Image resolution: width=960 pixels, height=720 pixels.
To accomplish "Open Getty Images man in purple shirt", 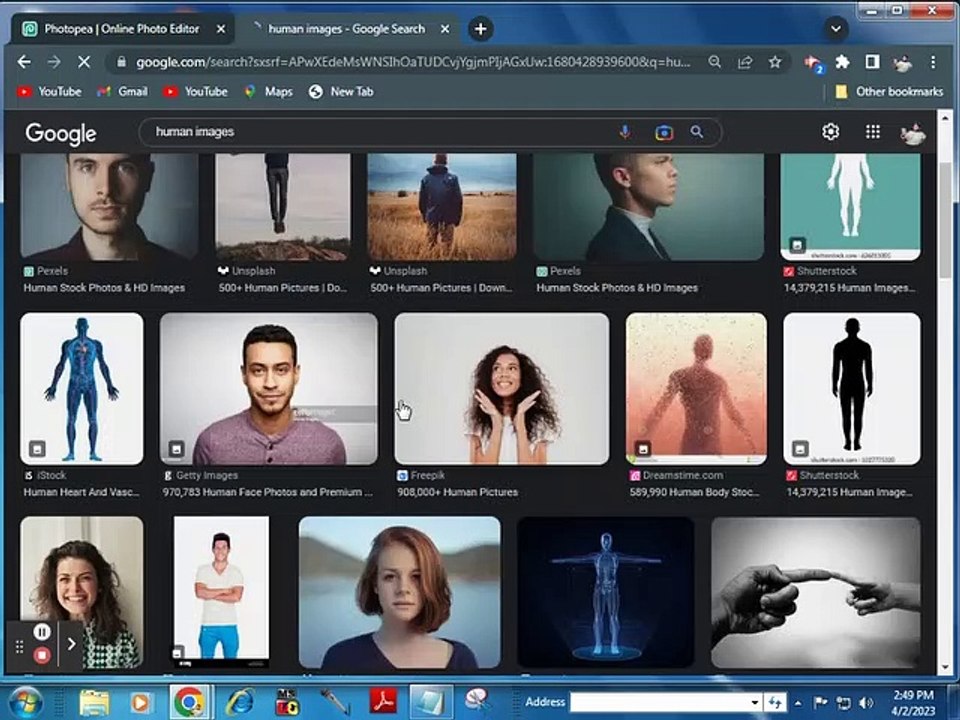I will click(269, 389).
